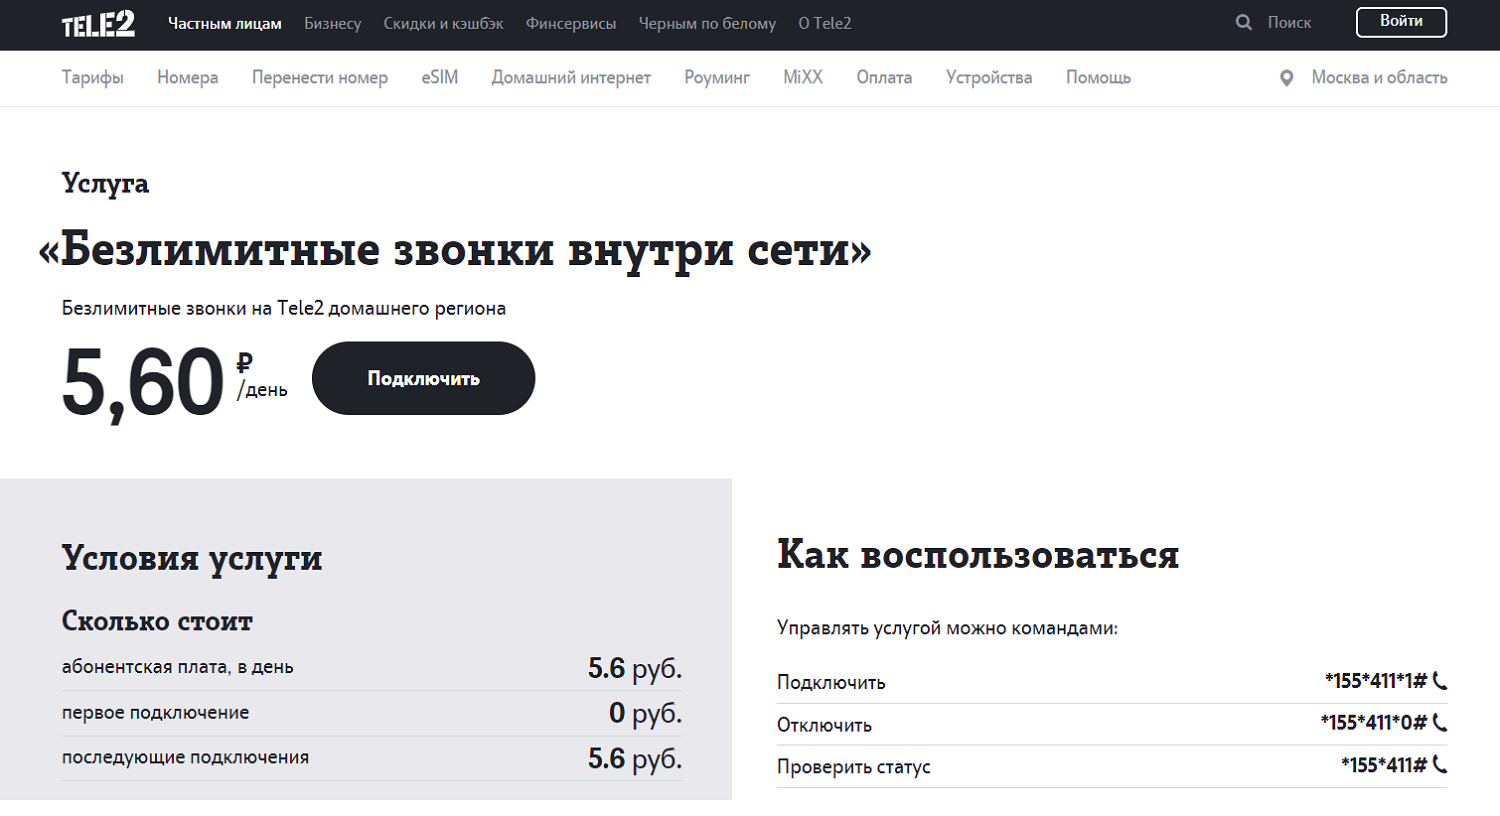The width and height of the screenshot is (1500, 816).
Task: Click phone icon next to *155*411*1#
Action: point(1440,681)
